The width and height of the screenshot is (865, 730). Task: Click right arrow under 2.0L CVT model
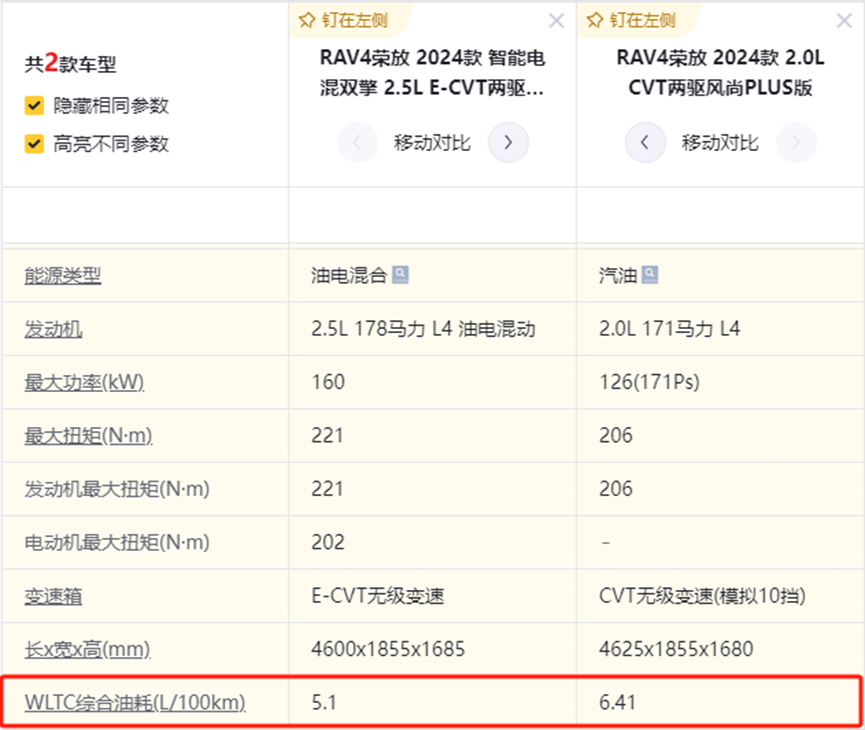pos(796,142)
